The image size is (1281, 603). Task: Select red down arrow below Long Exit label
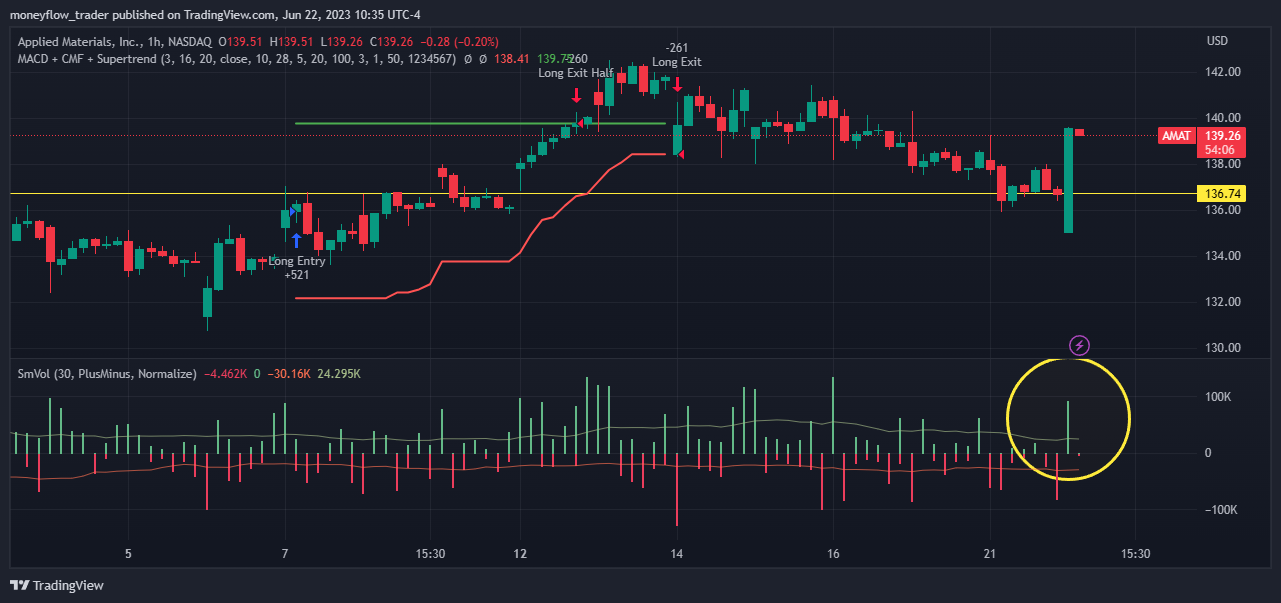tap(677, 84)
